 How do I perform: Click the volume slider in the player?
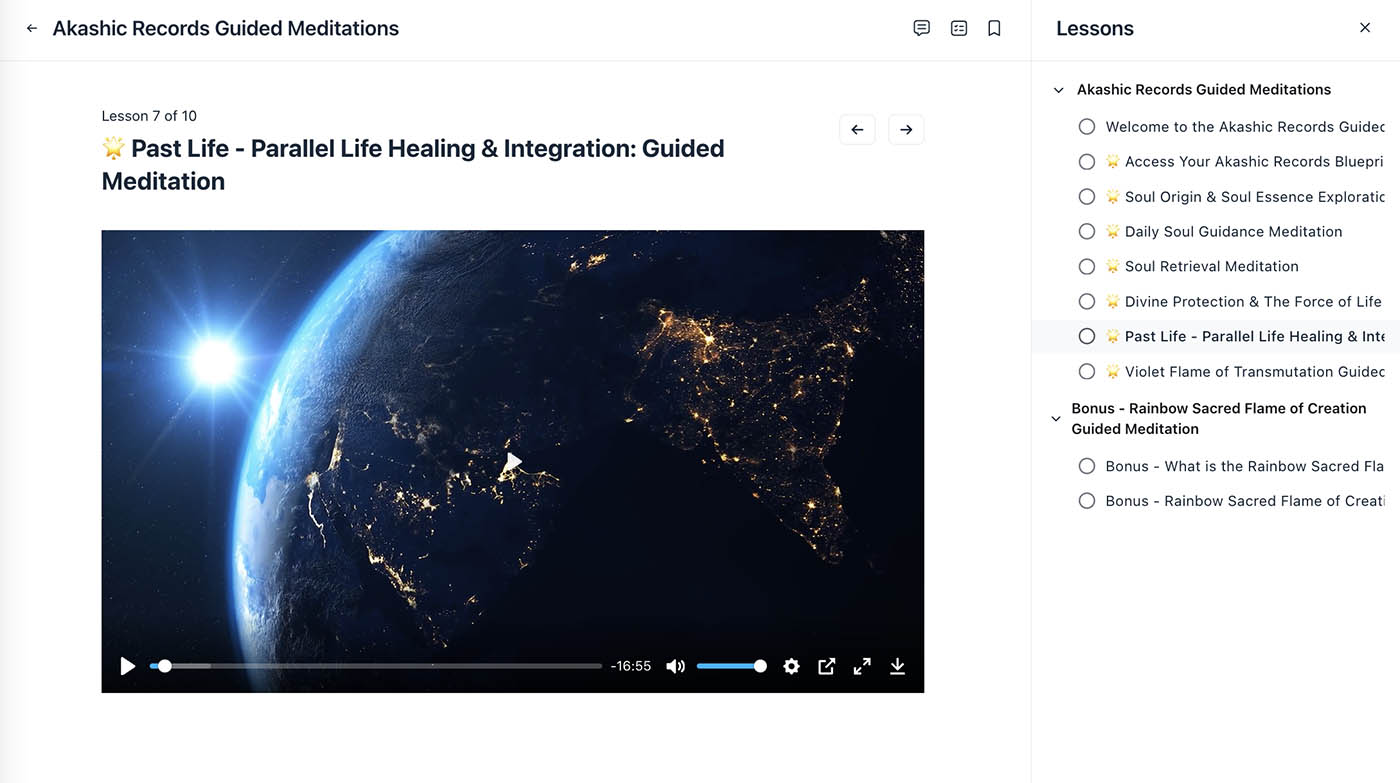[730, 666]
